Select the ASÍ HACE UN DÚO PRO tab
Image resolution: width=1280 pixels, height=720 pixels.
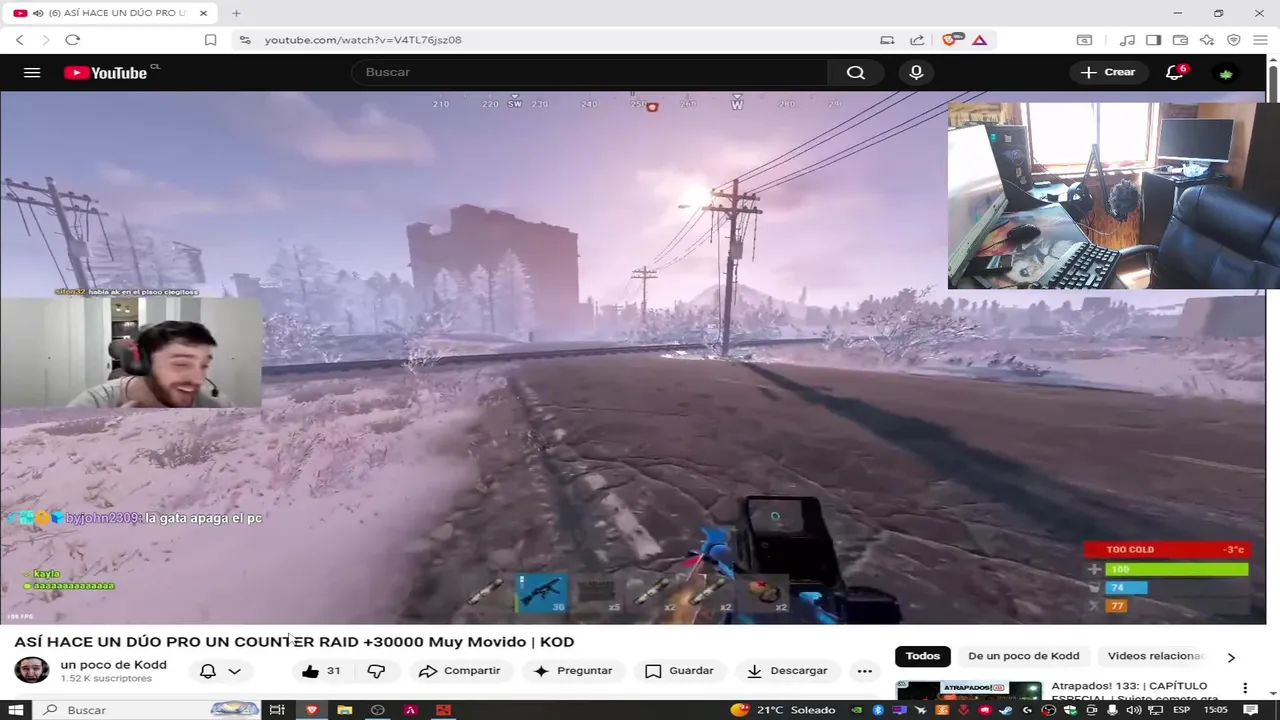[110, 13]
